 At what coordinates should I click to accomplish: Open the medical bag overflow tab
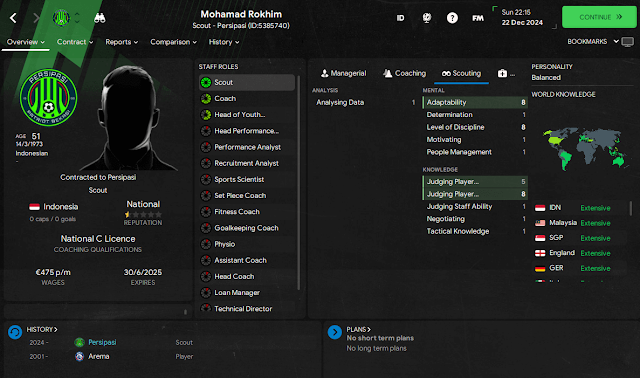tap(506, 73)
